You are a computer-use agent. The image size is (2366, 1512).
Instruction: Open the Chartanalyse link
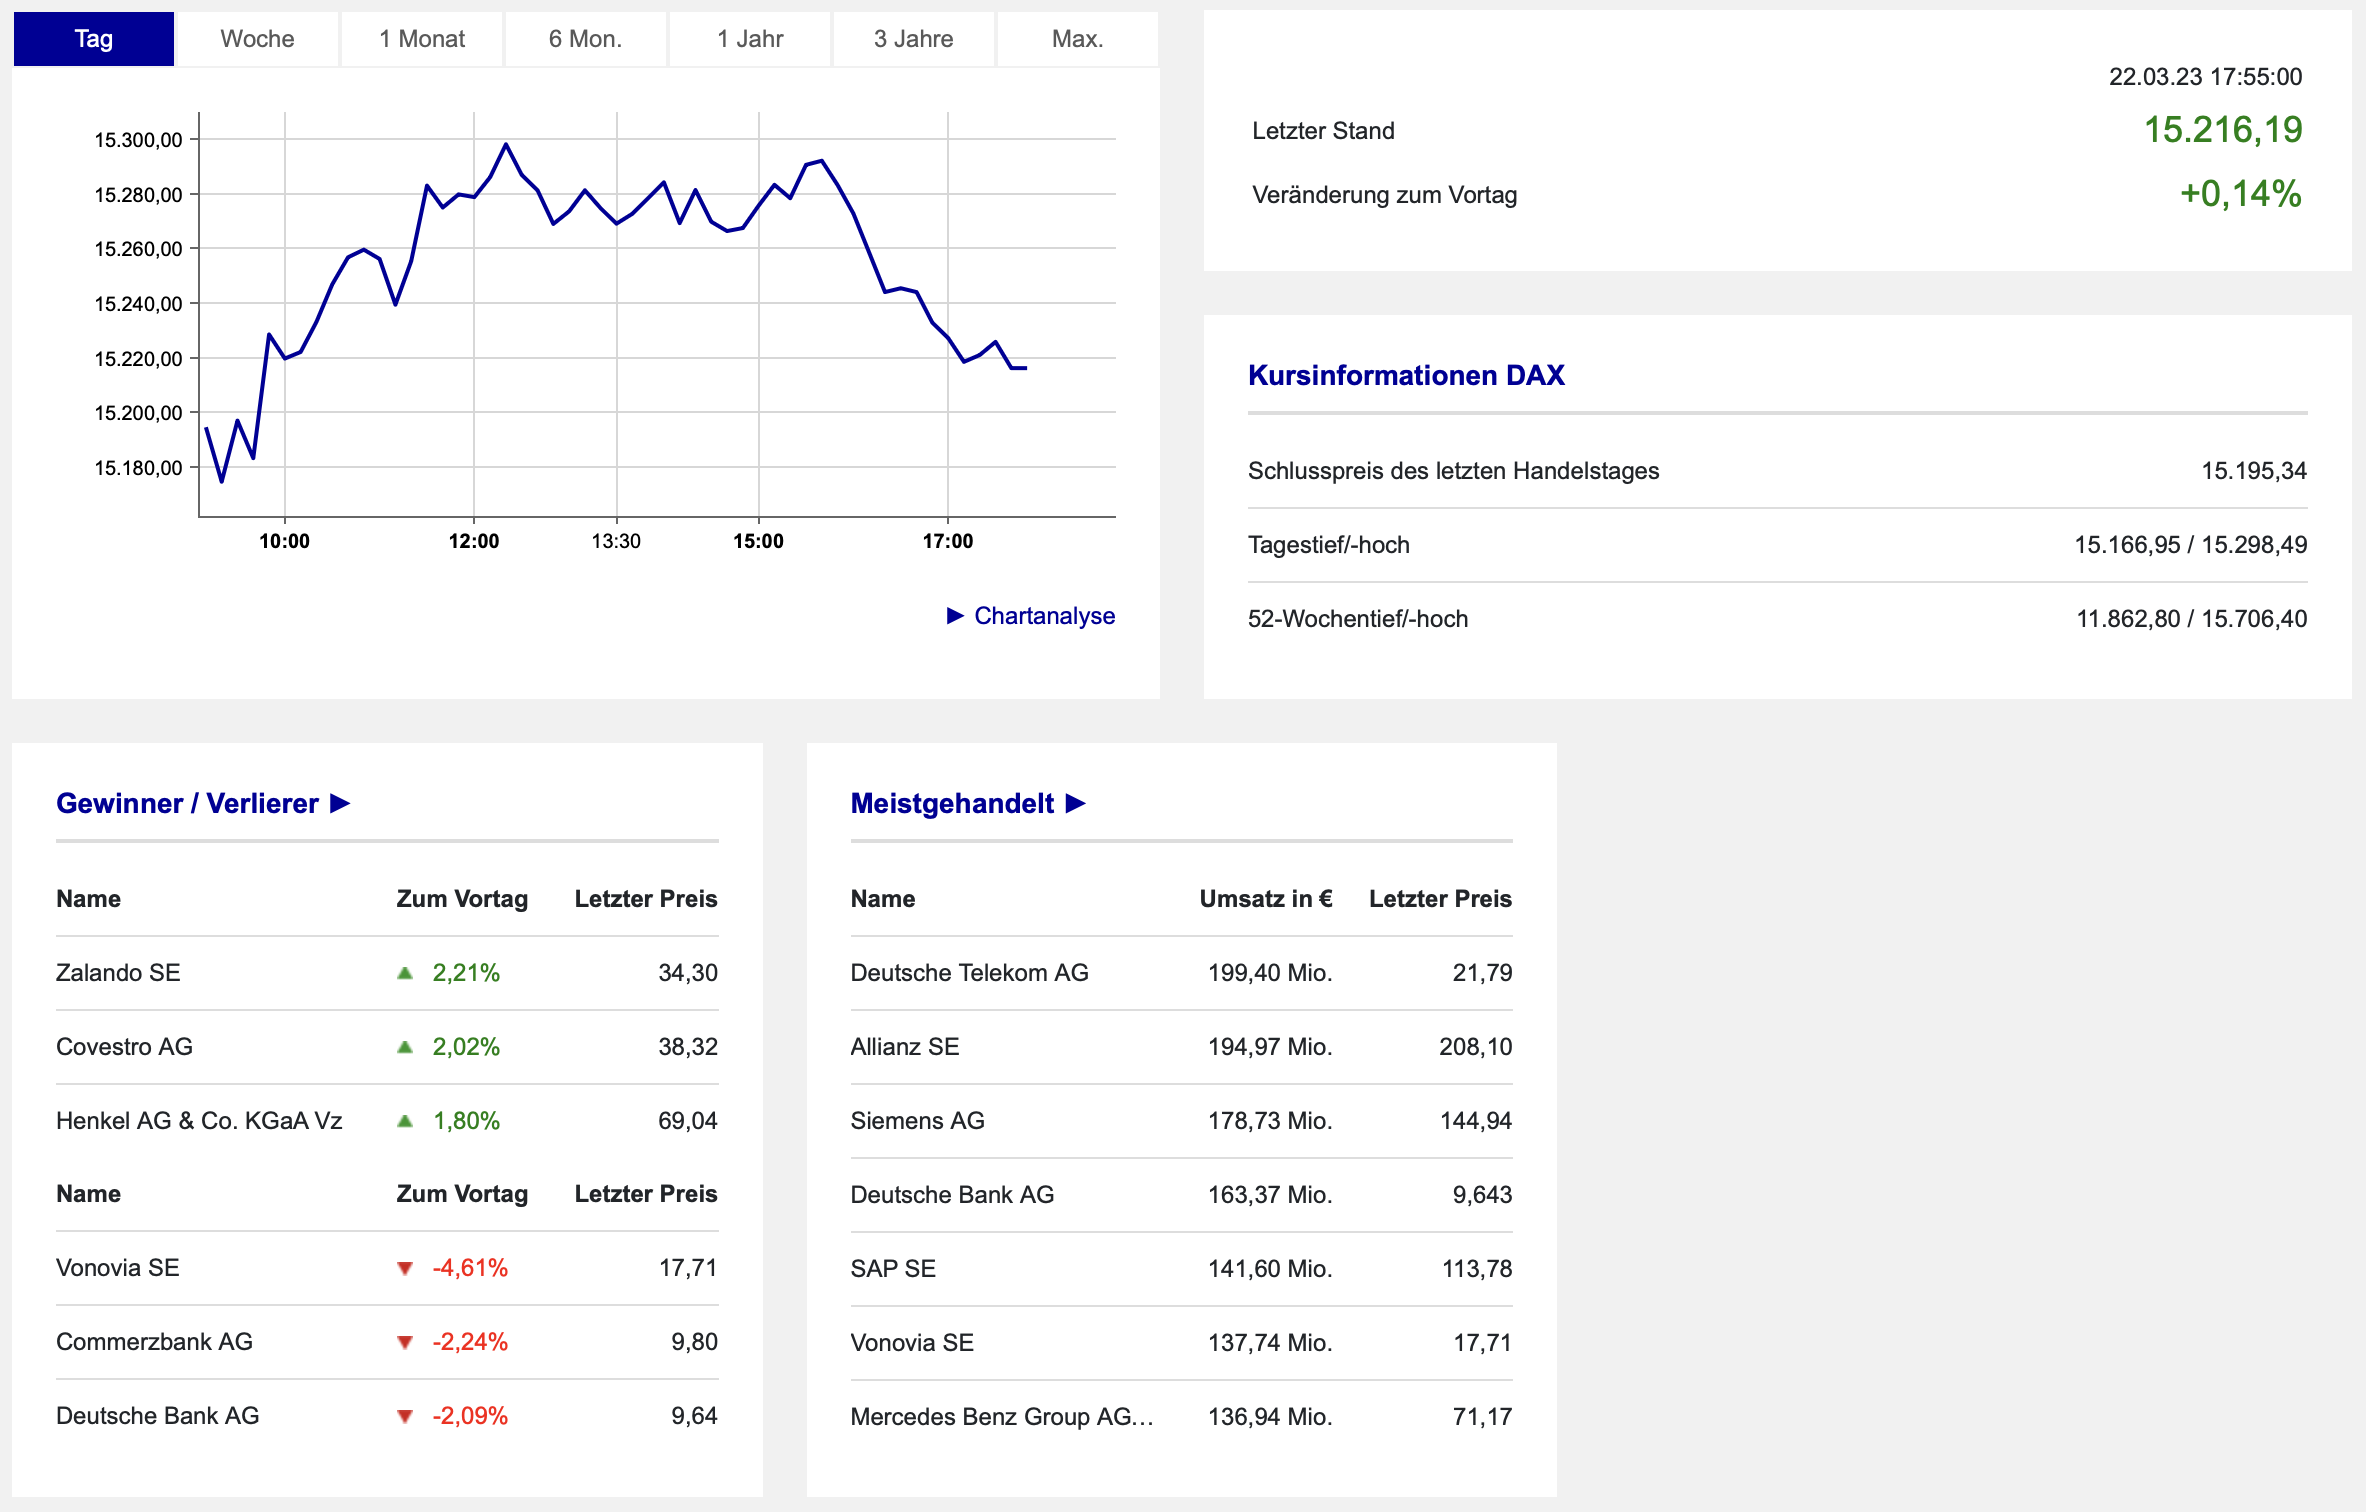[x=1044, y=616]
